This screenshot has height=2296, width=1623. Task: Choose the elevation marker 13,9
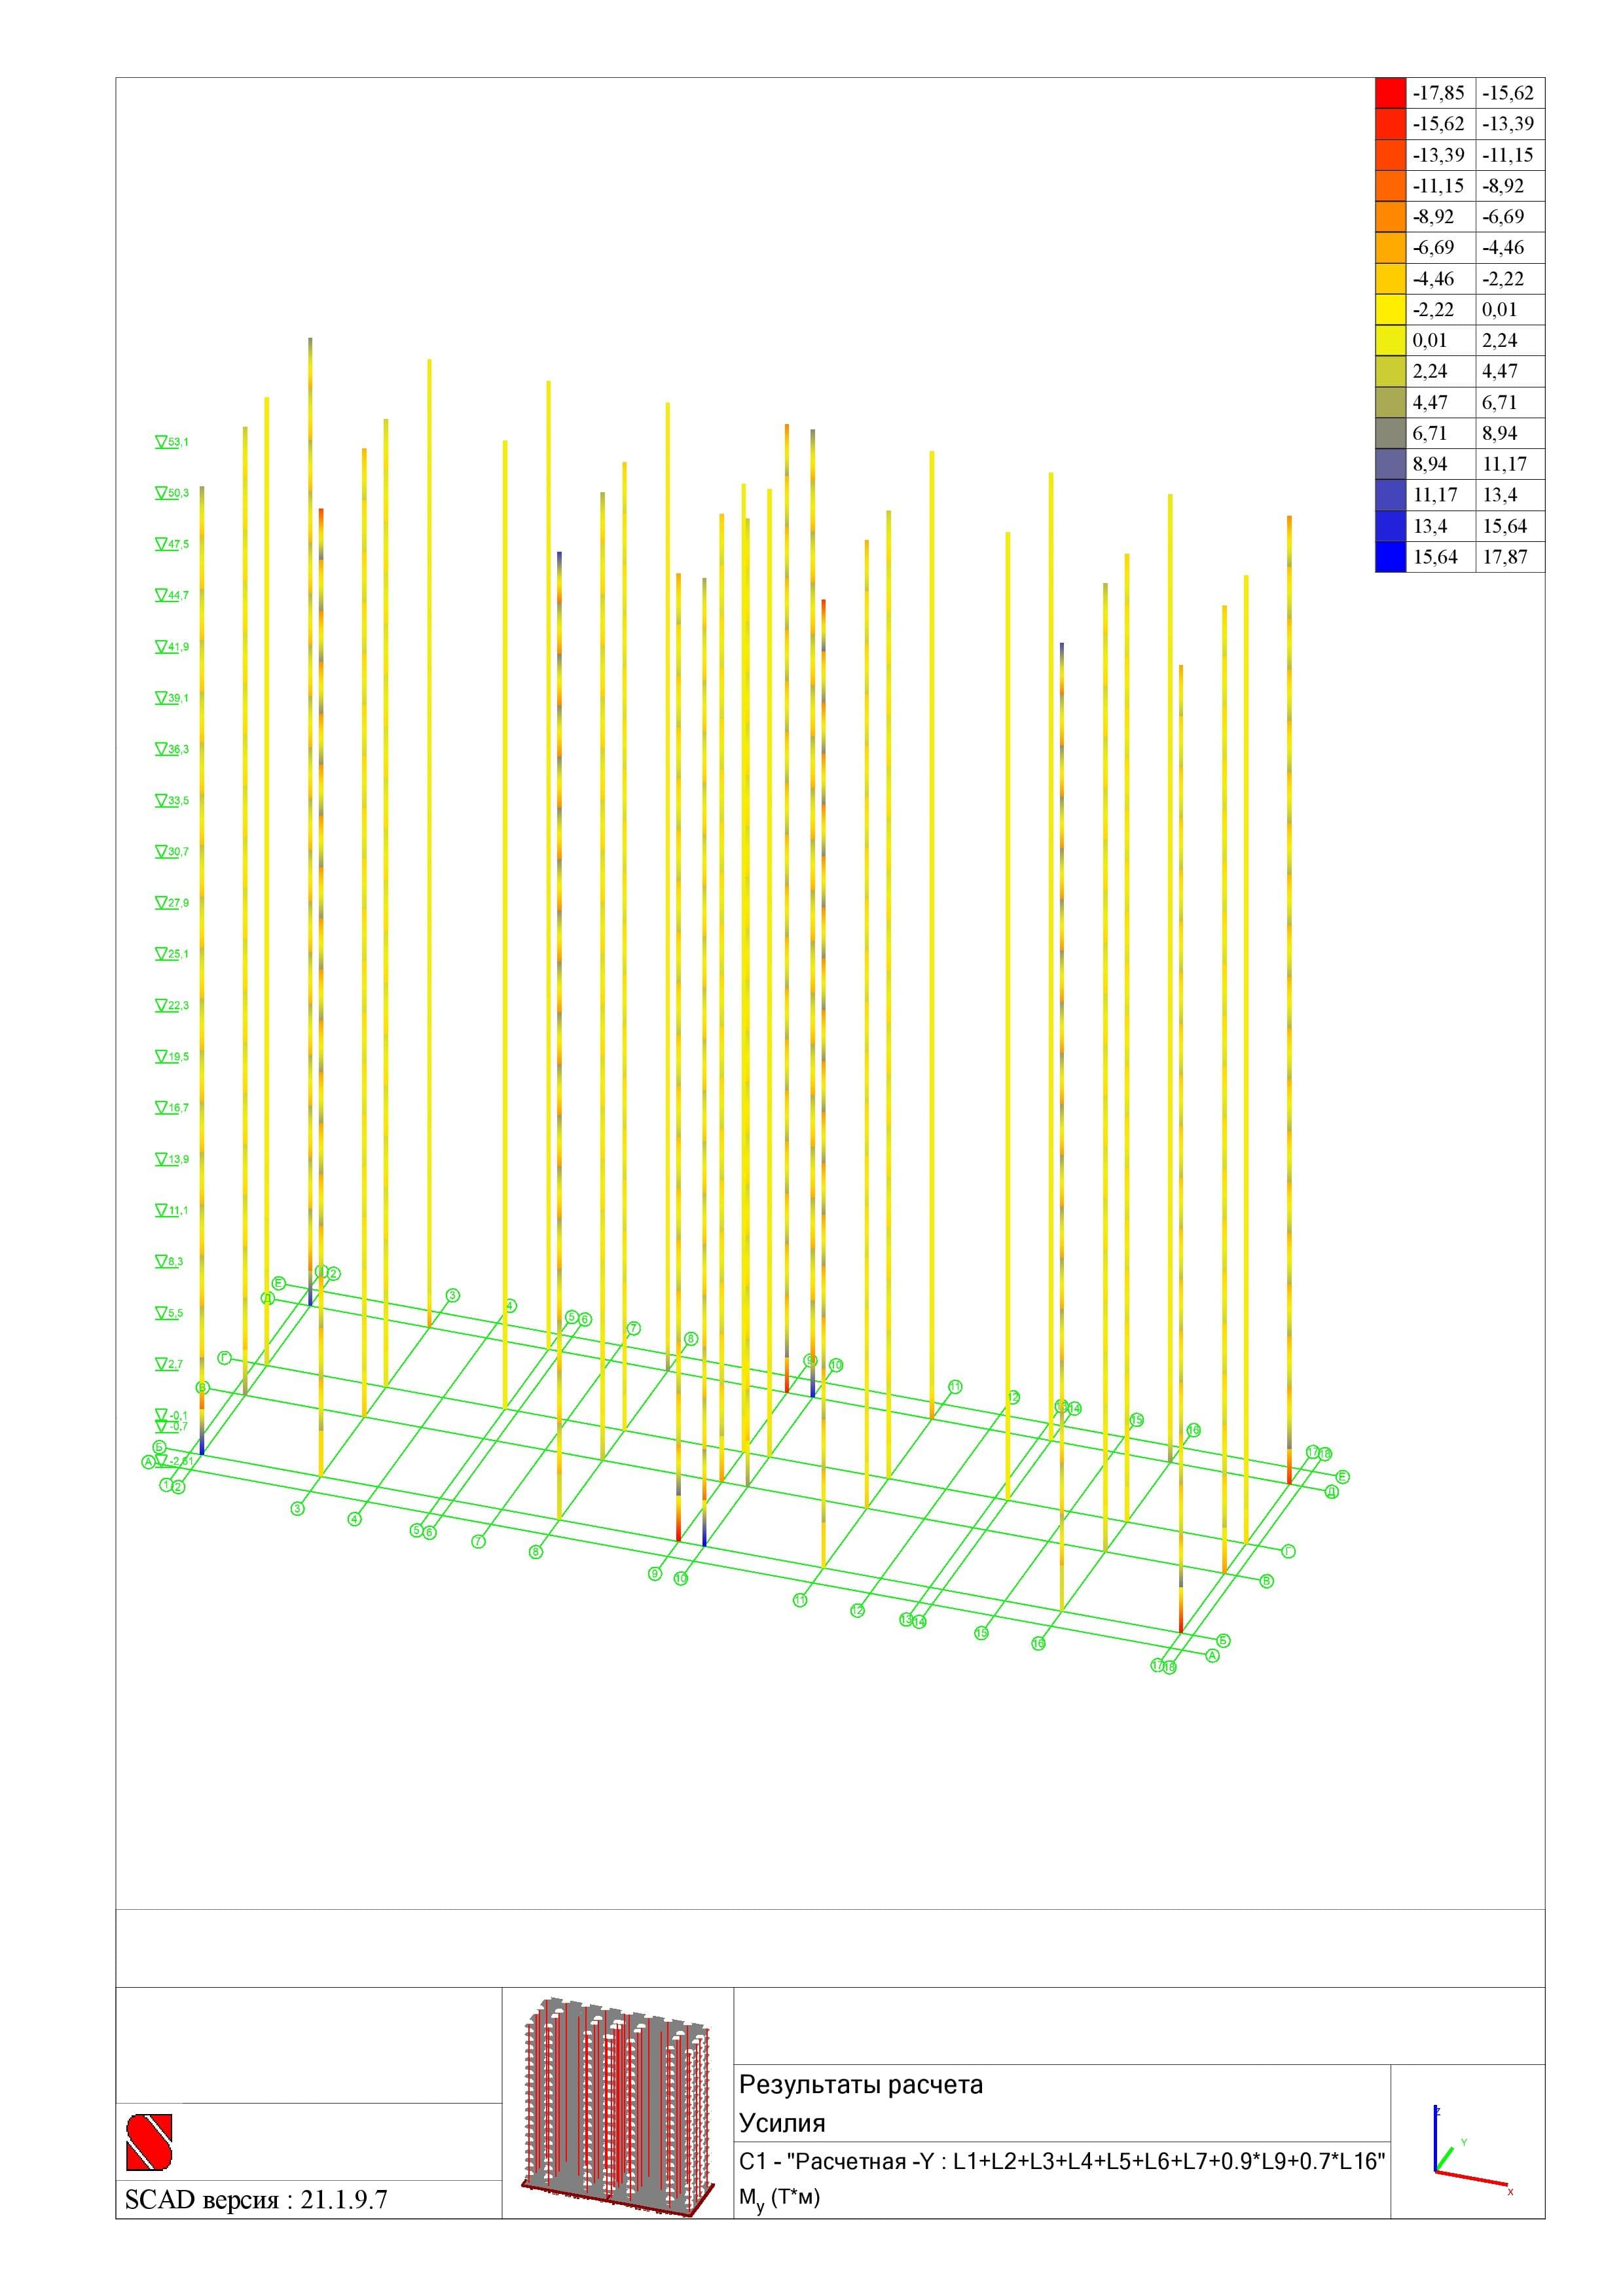(172, 1160)
